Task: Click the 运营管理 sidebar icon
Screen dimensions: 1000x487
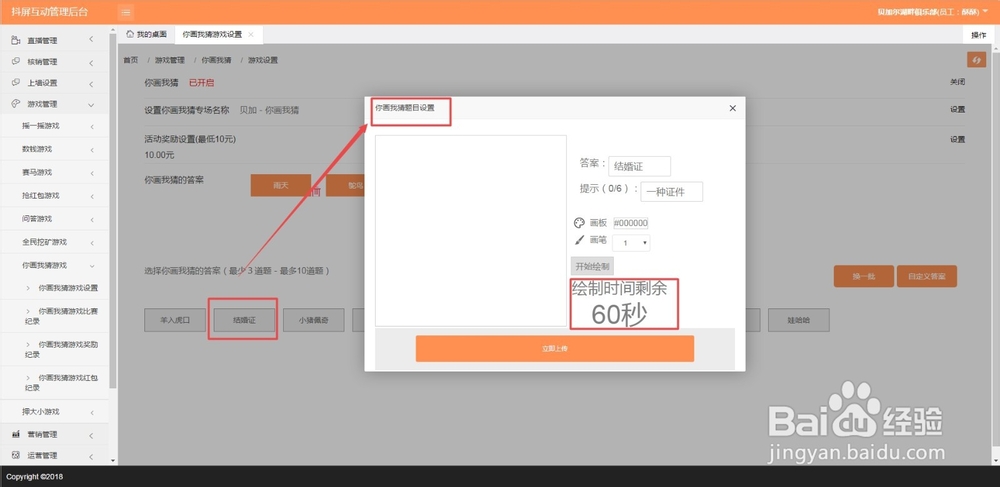Action: click(x=16, y=455)
